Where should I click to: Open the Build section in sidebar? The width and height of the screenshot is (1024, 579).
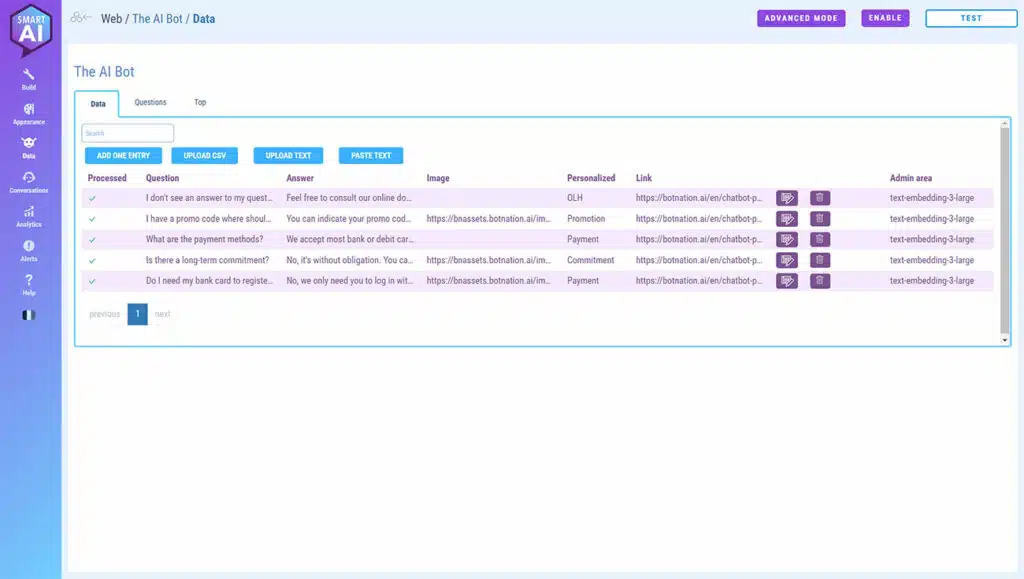(x=29, y=78)
